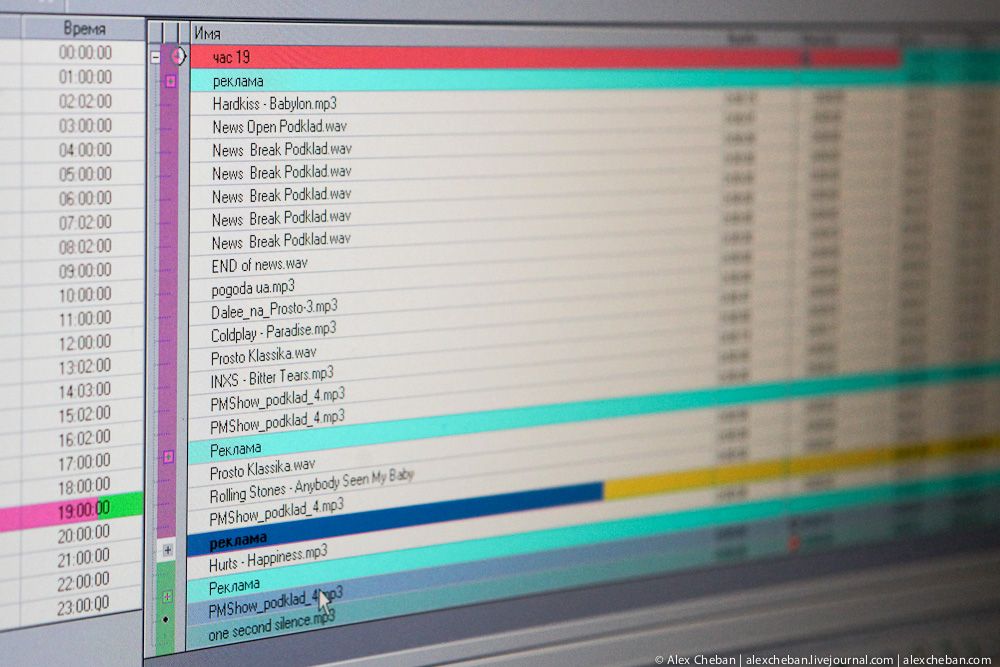Select the 22:00:00 hour entry
Screen dimensions: 1000x667
(83, 582)
